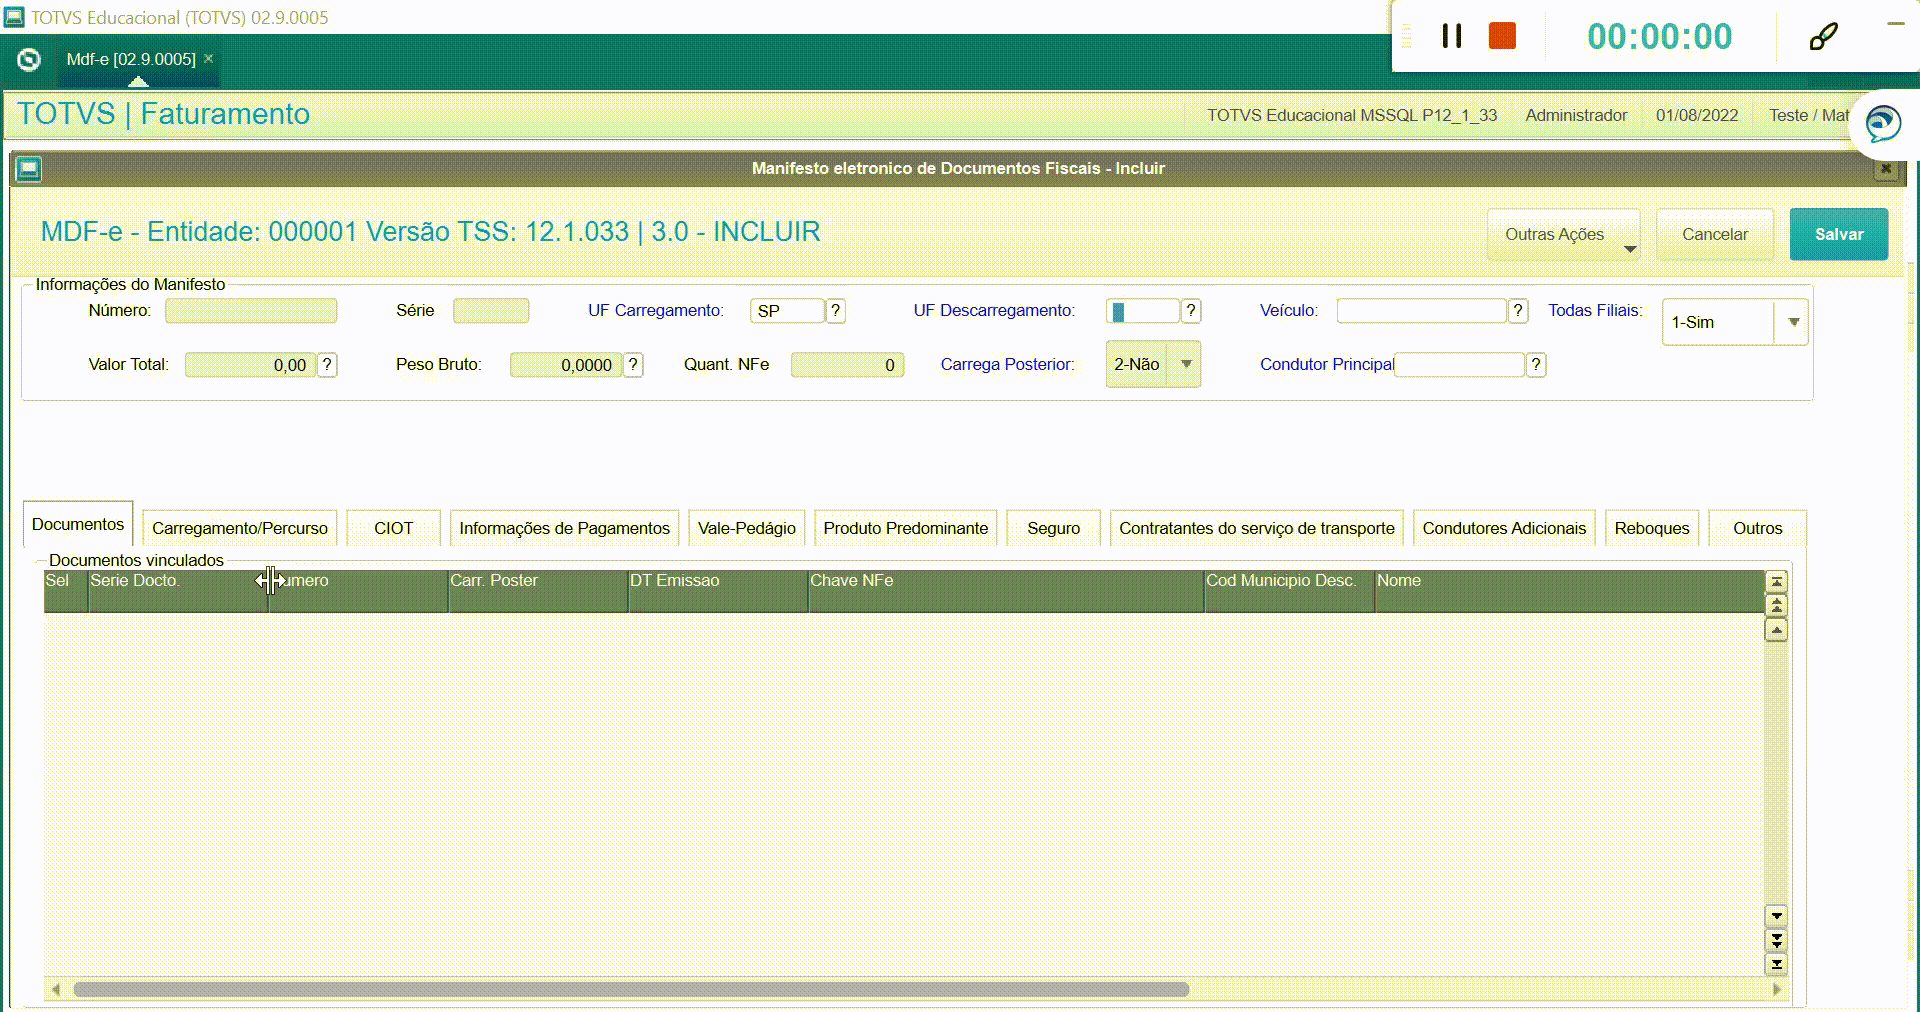Image resolution: width=1920 pixels, height=1012 pixels.
Task: Open the Reboques tab
Action: (1652, 528)
